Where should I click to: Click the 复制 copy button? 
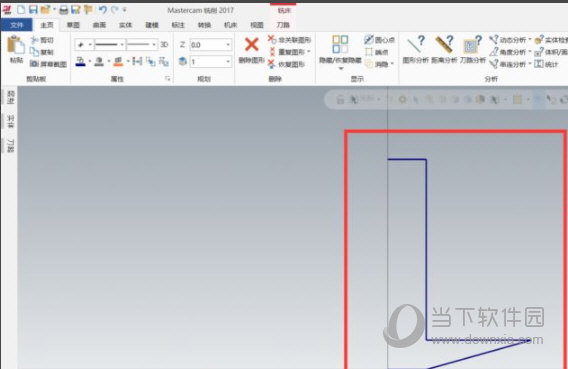tap(42, 52)
